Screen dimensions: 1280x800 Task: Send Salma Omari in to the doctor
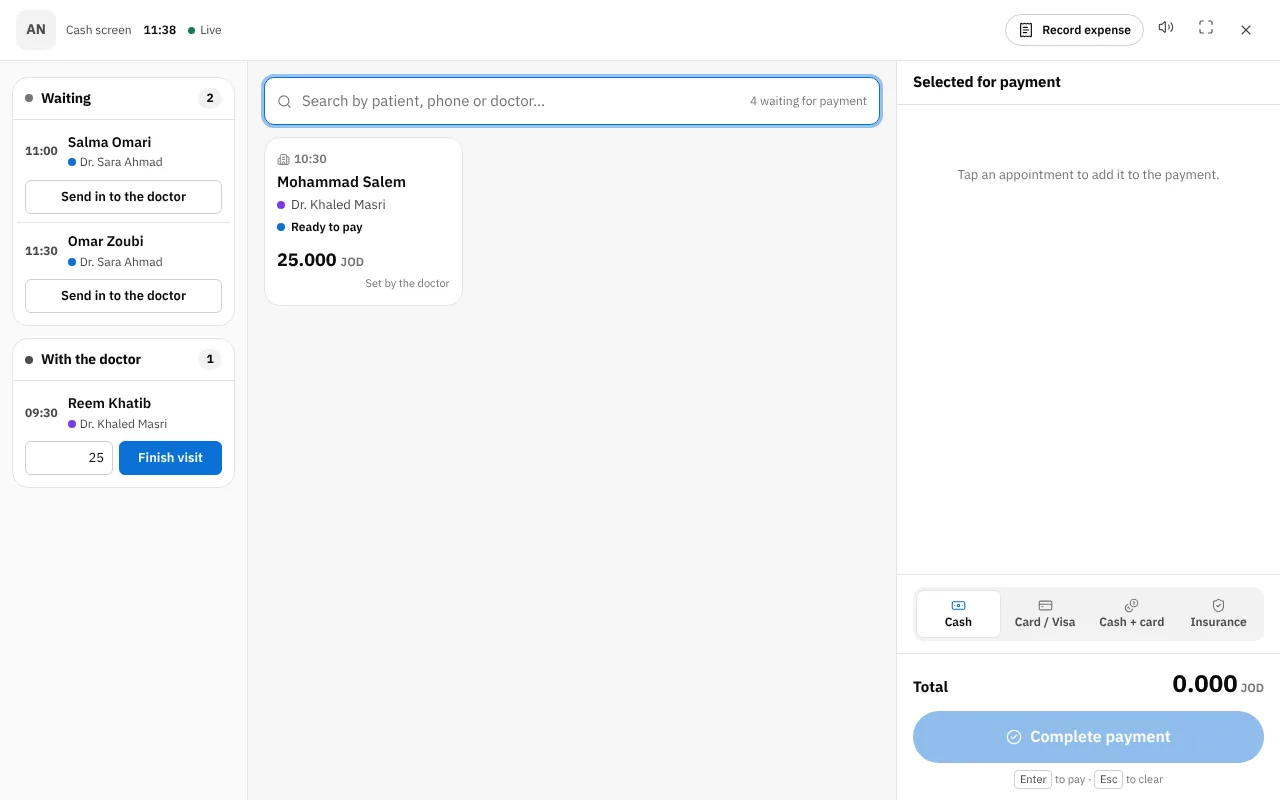[123, 197]
